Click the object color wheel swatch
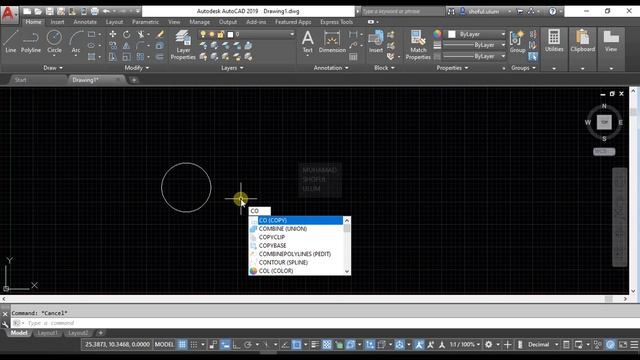This screenshot has height=360, width=640. pyautogui.click(x=437, y=34)
